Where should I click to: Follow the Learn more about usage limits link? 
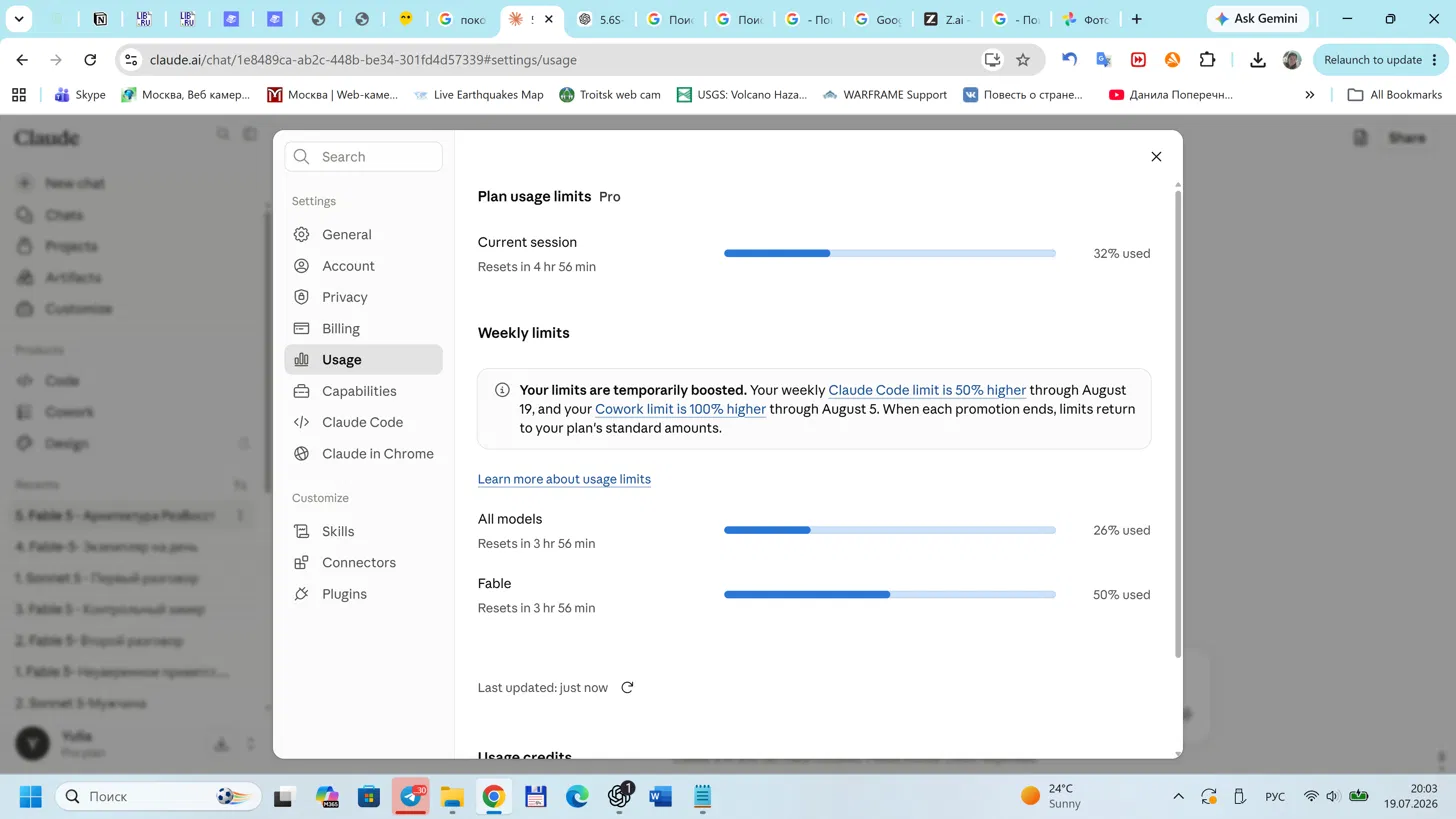[x=564, y=479]
